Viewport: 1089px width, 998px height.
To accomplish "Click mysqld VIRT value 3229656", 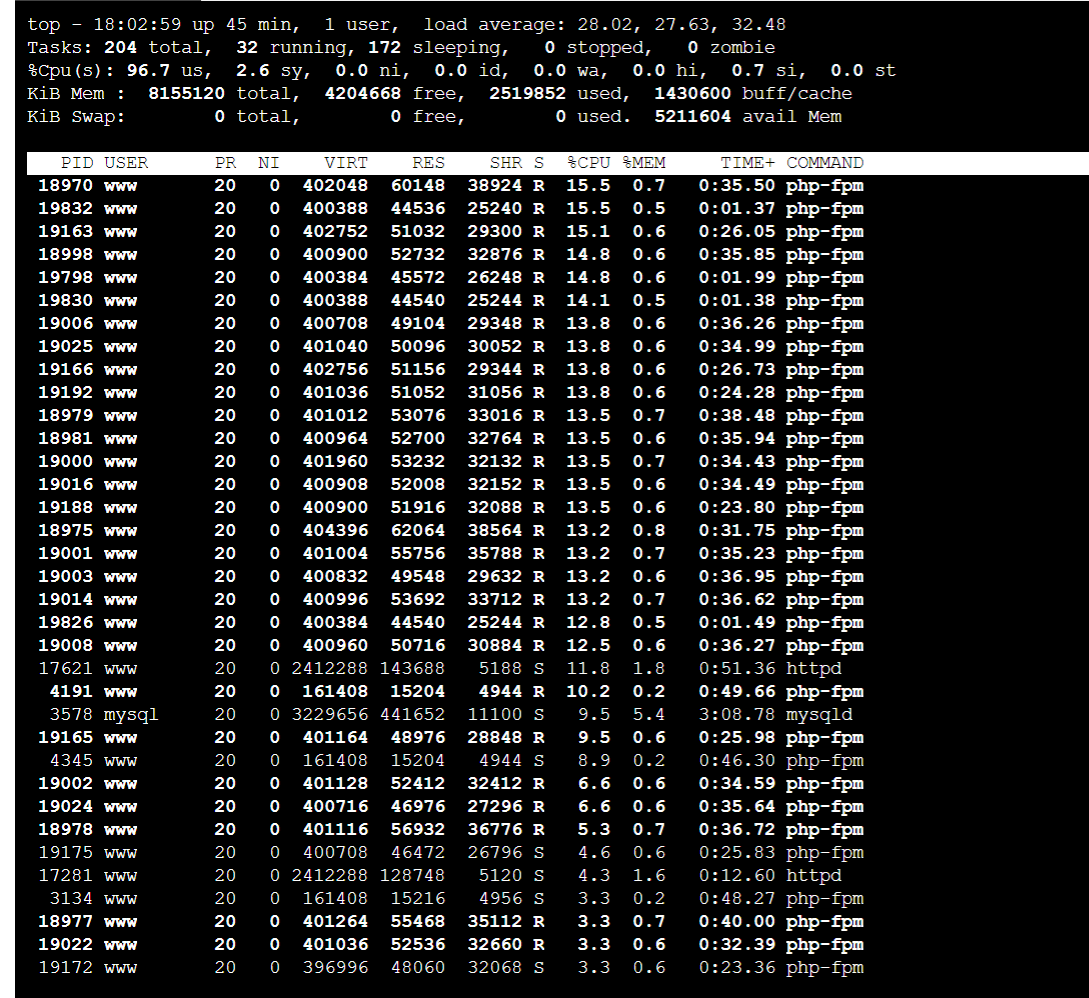I will pyautogui.click(x=329, y=715).
